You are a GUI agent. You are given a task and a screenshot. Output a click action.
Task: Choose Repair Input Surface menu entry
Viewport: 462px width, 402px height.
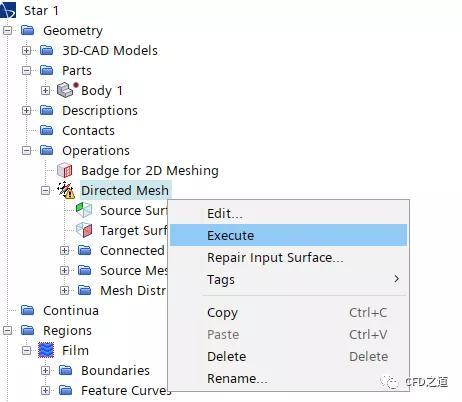275,258
